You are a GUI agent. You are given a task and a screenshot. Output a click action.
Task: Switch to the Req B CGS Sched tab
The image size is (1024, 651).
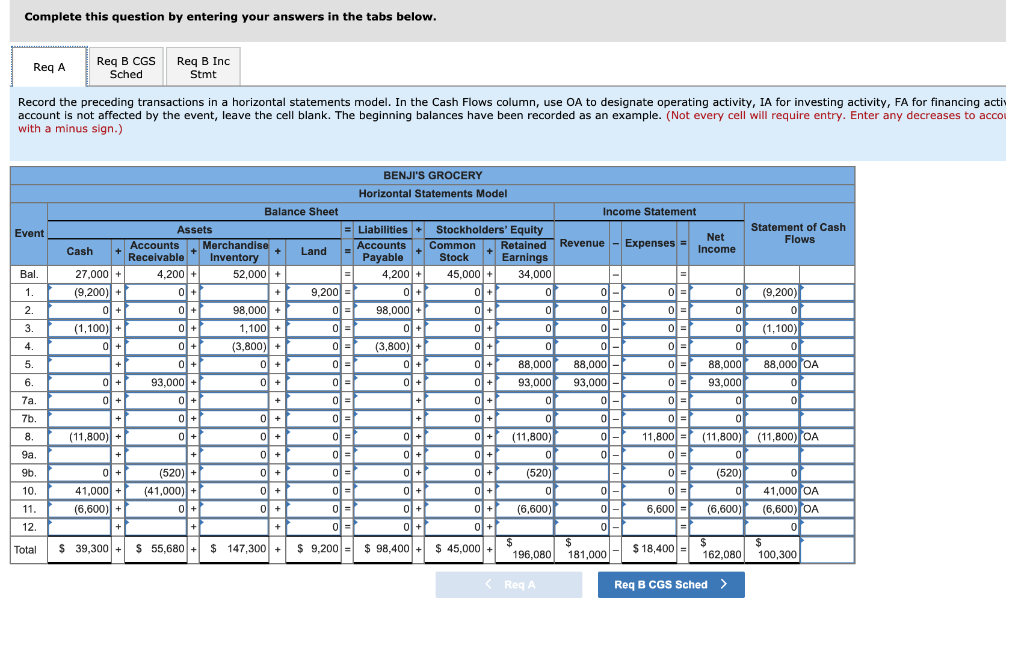(126, 67)
